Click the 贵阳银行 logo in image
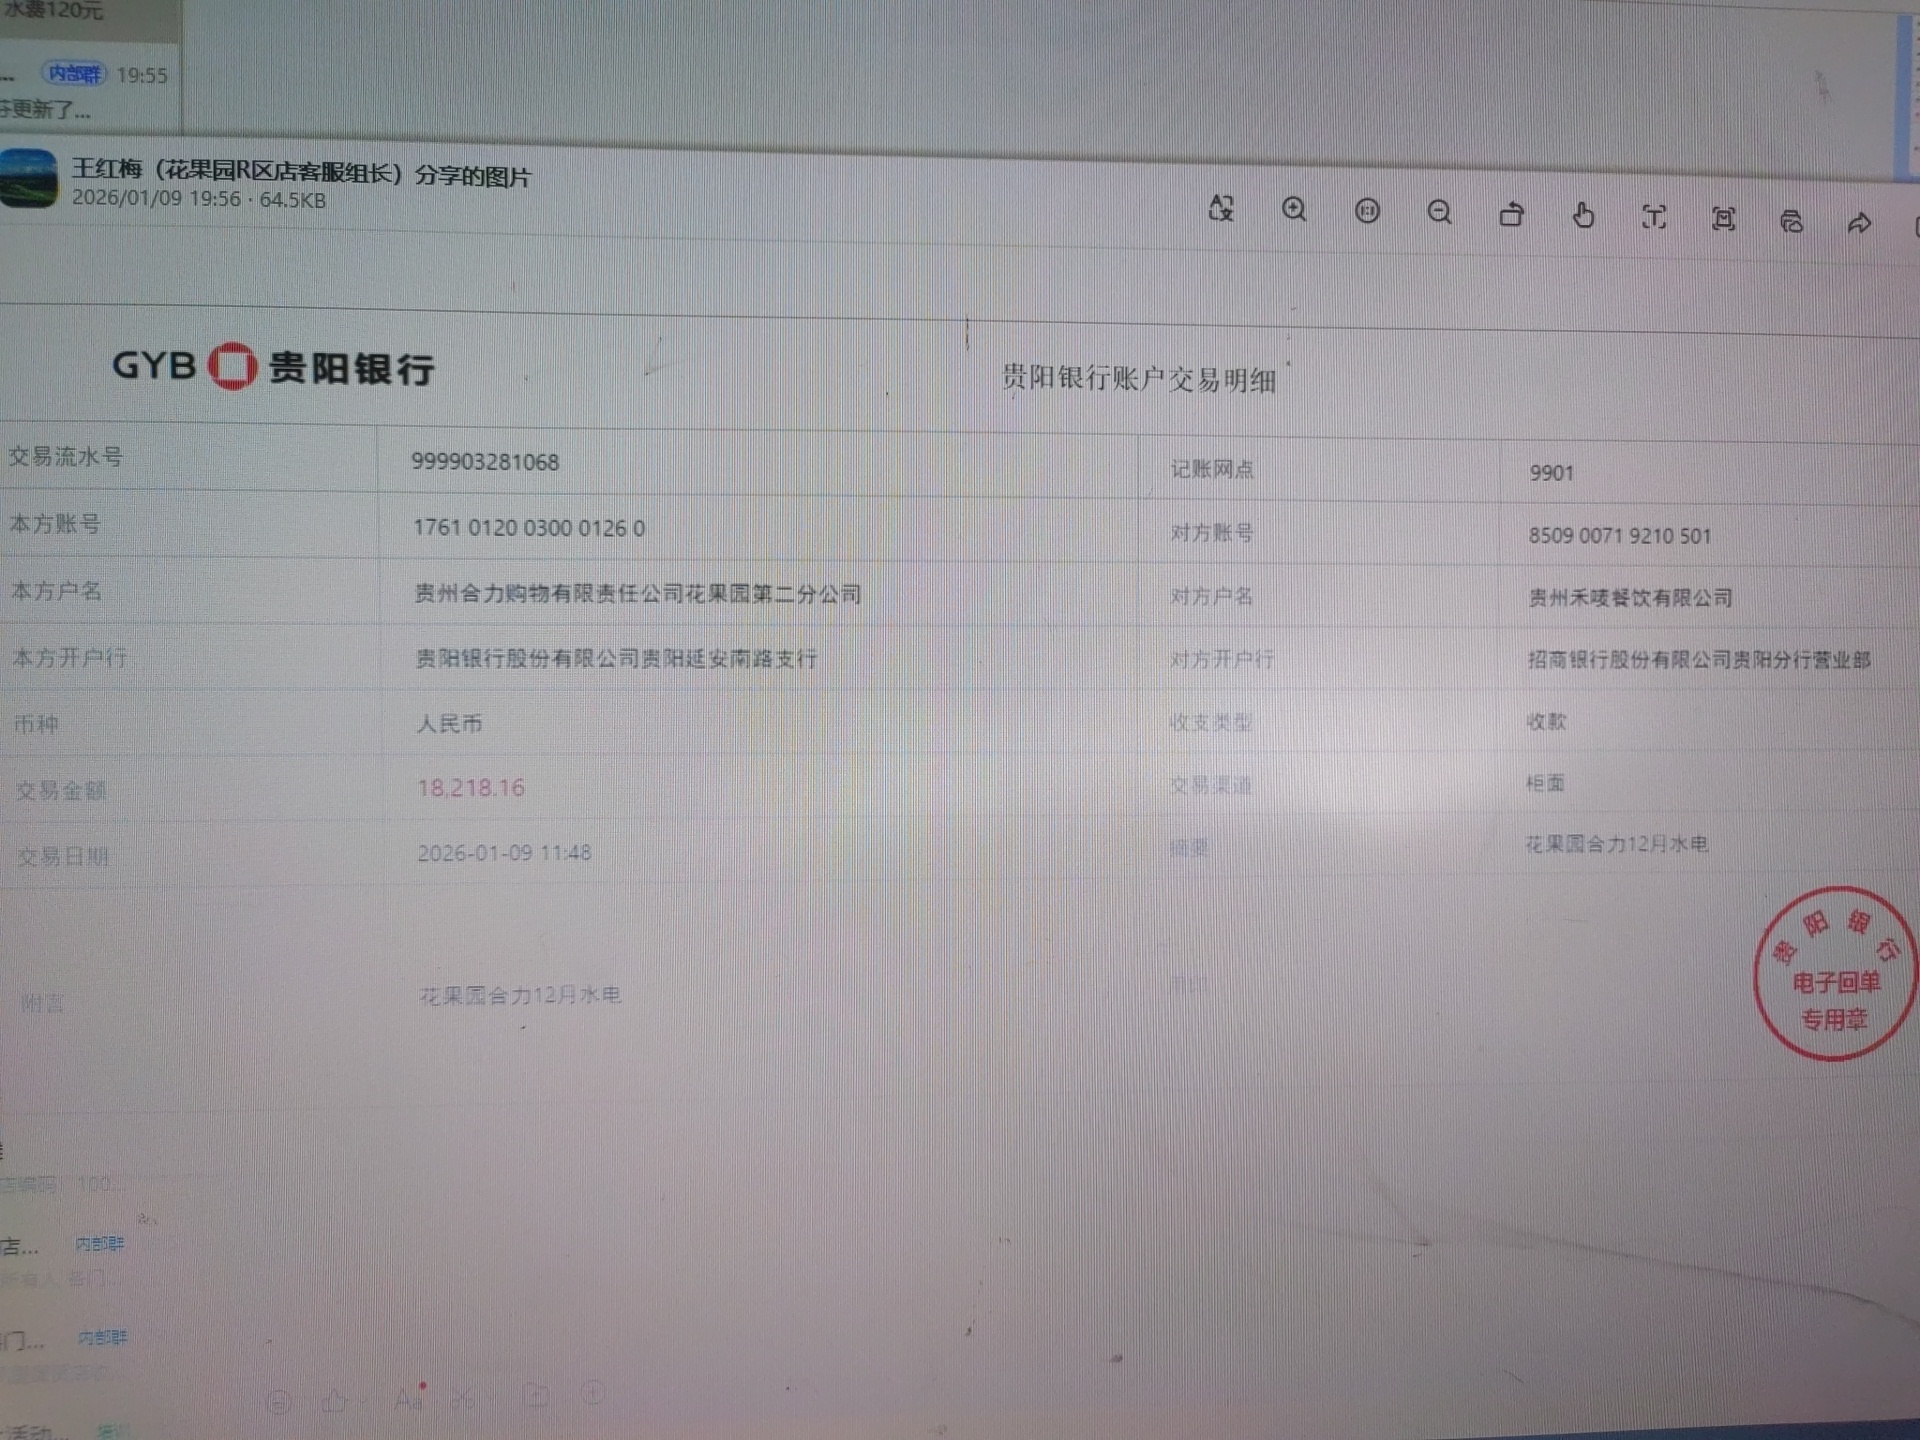 click(x=273, y=366)
